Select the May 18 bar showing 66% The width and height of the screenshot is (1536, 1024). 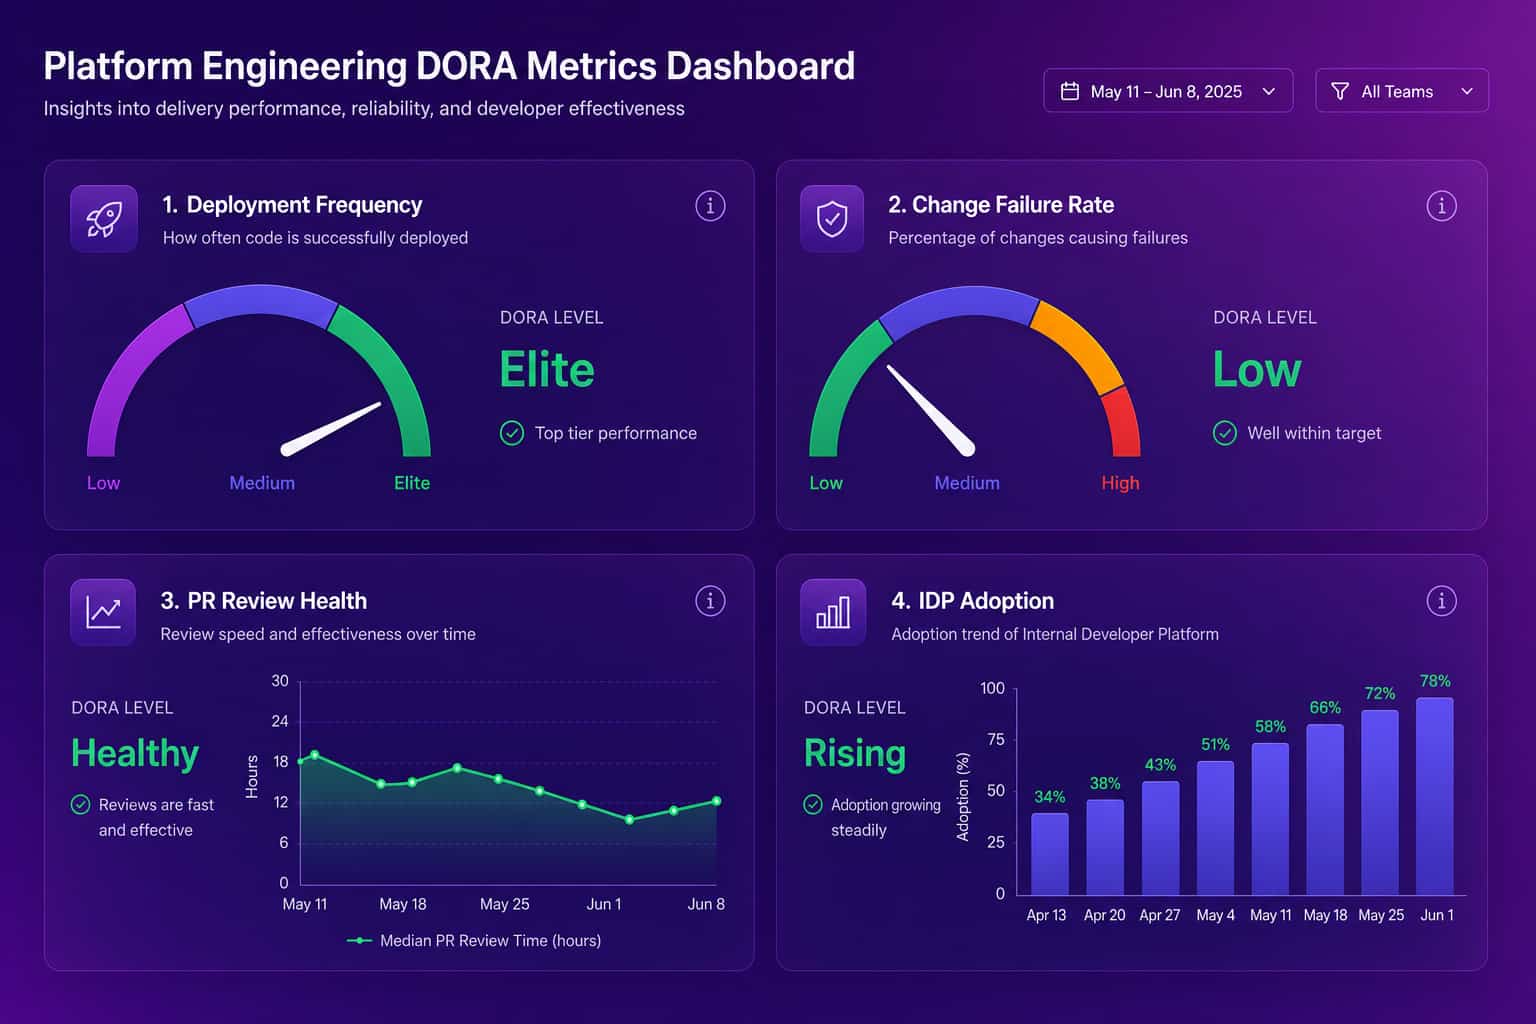(1325, 809)
